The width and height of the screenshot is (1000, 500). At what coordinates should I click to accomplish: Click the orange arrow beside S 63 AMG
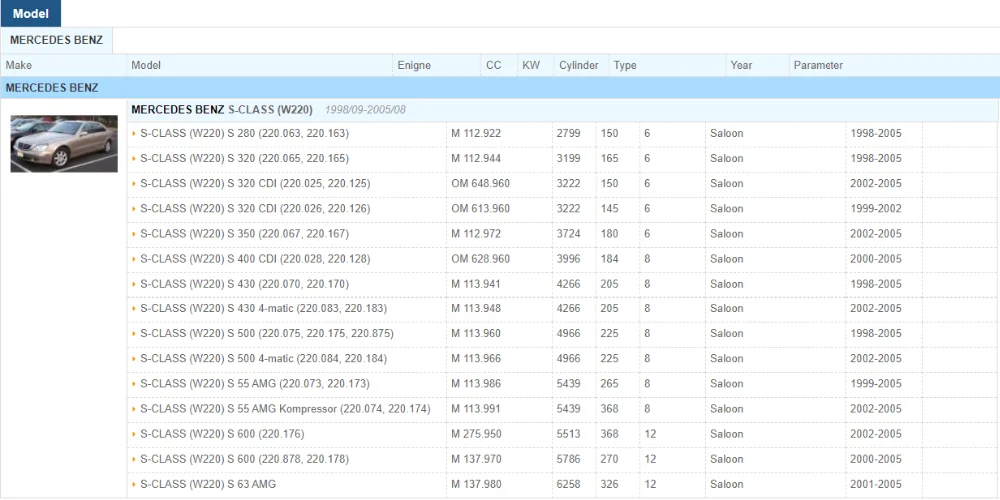click(x=134, y=485)
